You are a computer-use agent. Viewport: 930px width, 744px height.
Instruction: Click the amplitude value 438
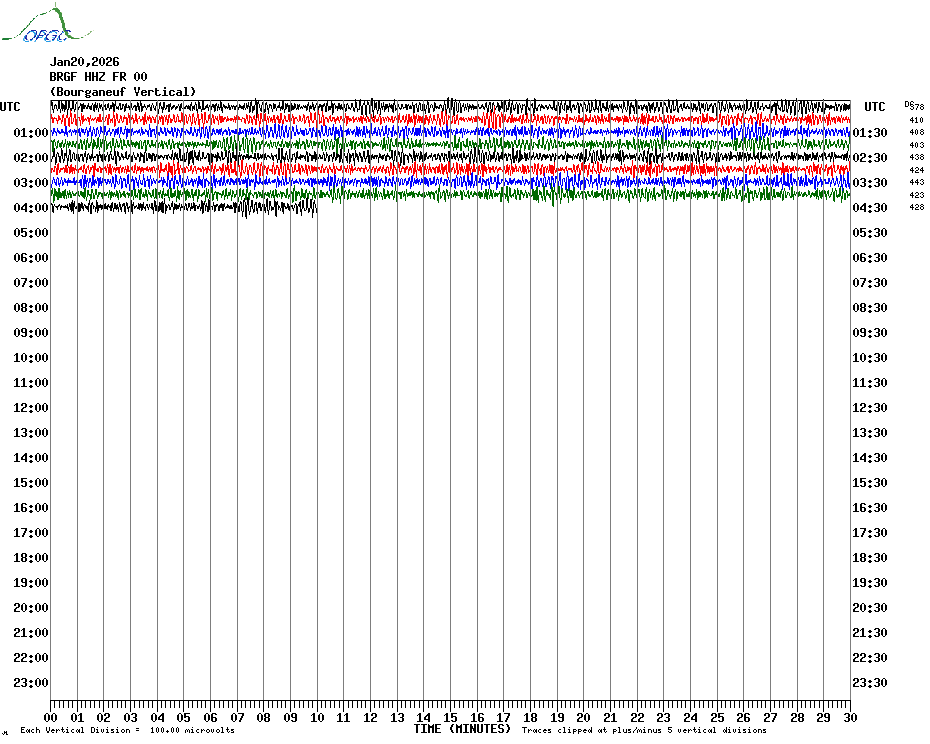click(x=916, y=157)
